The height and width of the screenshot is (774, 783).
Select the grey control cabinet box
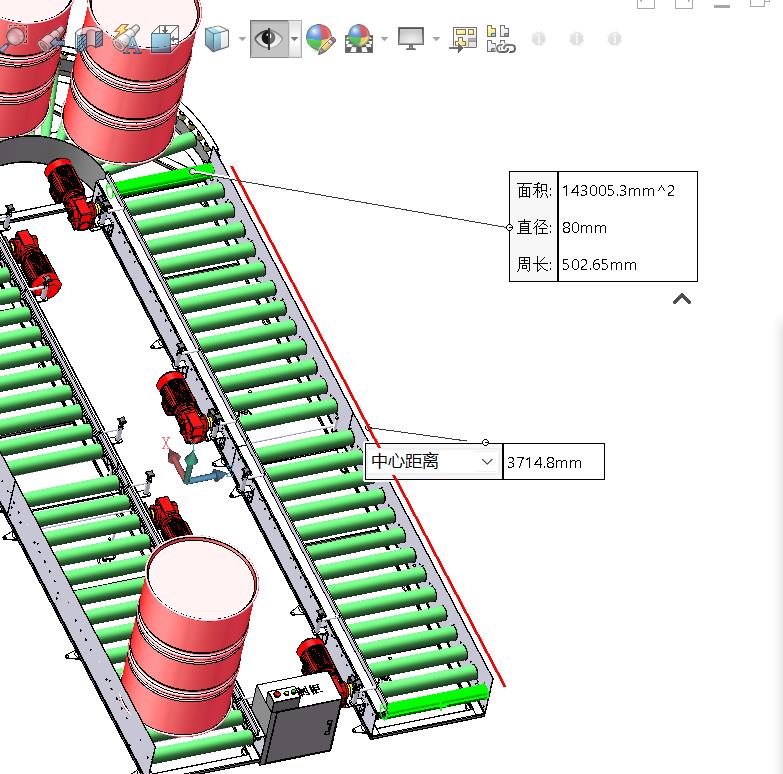(x=298, y=719)
